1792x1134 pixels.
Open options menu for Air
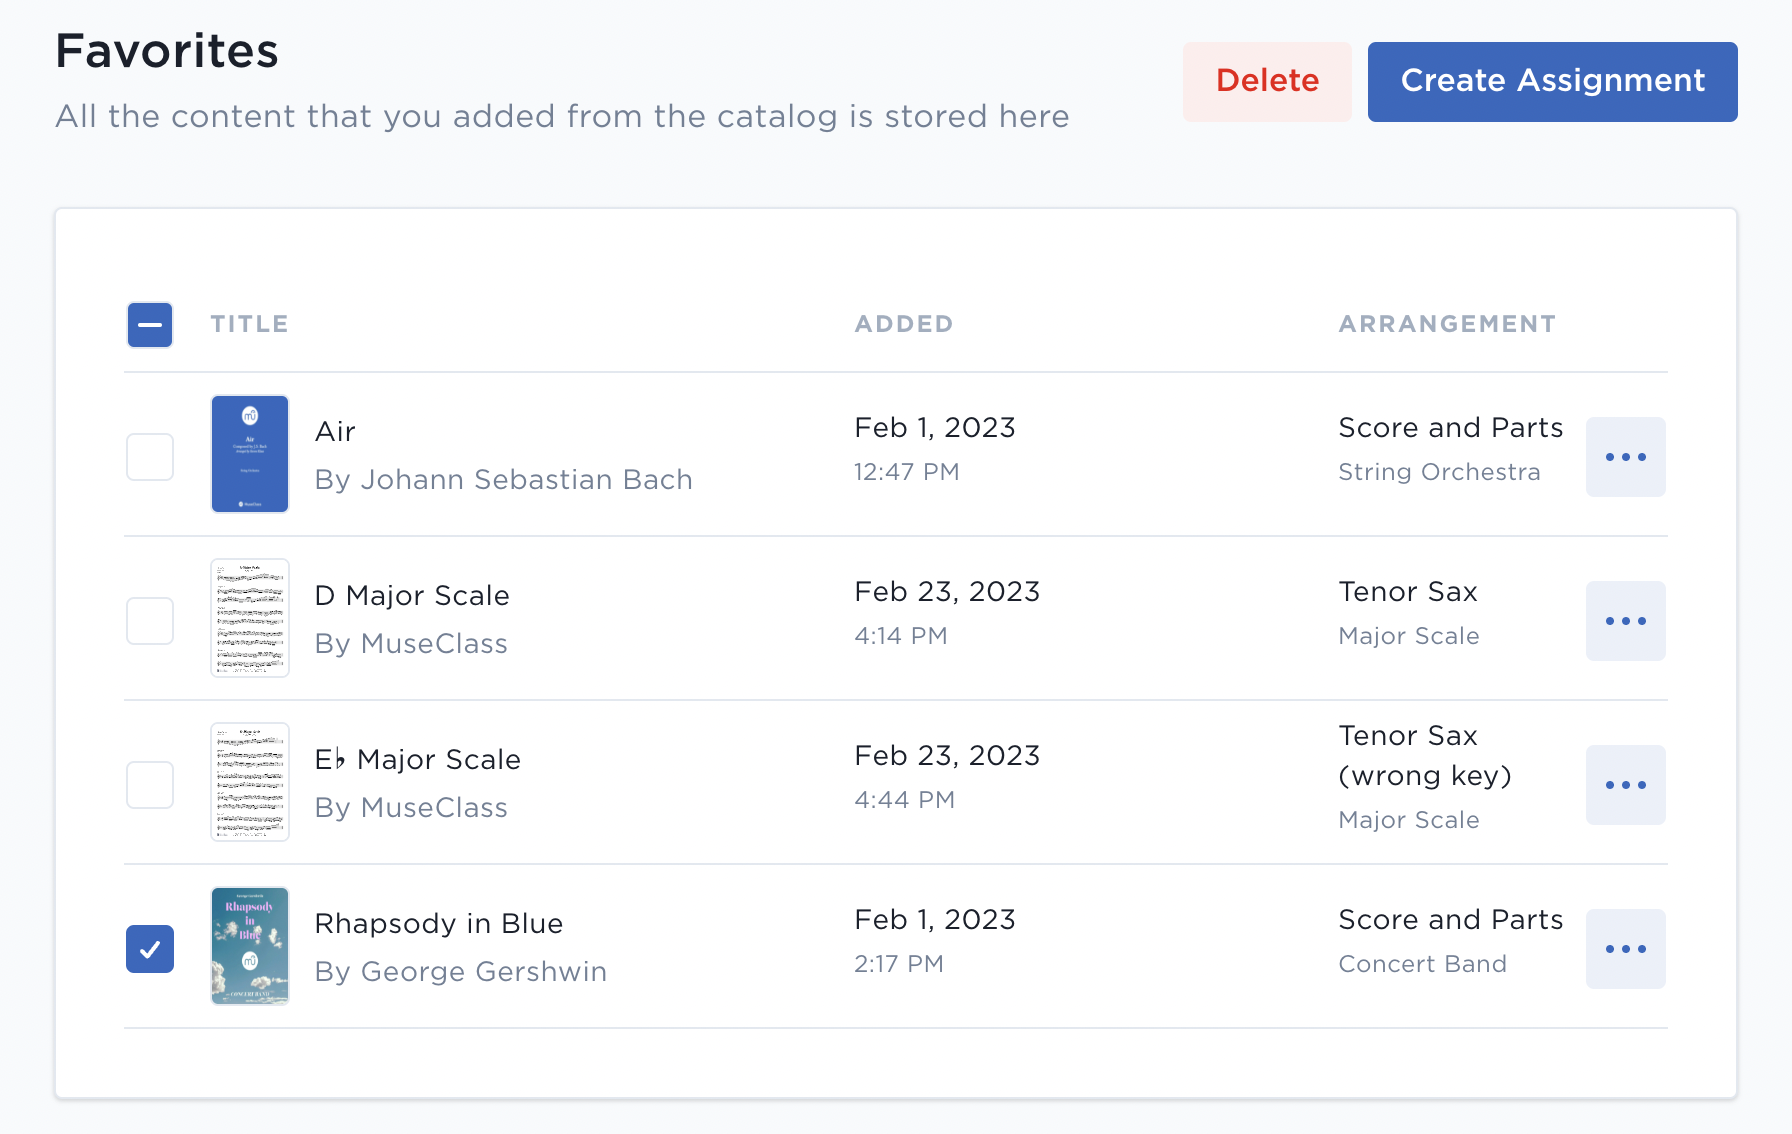pyautogui.click(x=1626, y=457)
